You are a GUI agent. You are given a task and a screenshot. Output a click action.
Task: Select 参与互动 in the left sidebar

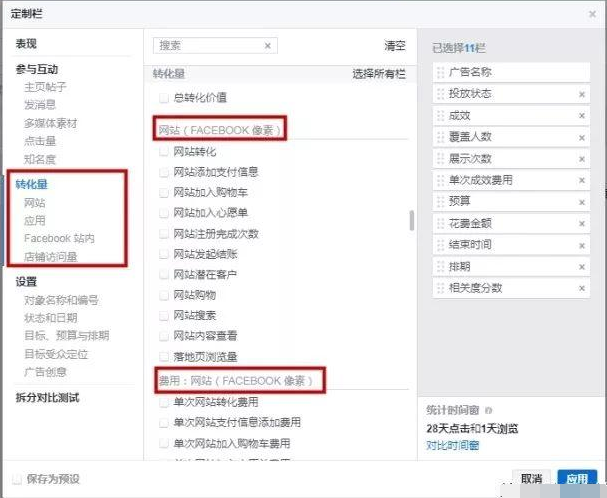(37, 69)
